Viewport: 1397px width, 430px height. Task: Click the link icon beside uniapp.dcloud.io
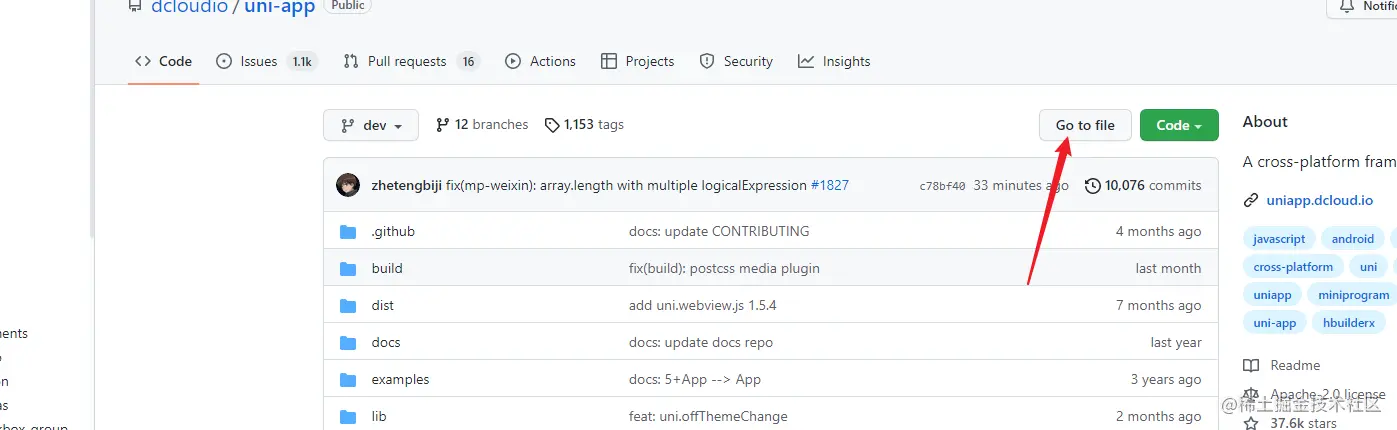[x=1250, y=200]
